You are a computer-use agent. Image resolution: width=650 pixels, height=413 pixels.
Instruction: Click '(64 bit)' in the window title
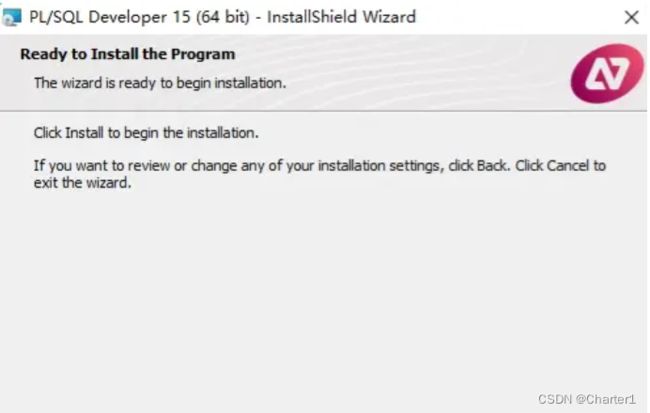(223, 17)
